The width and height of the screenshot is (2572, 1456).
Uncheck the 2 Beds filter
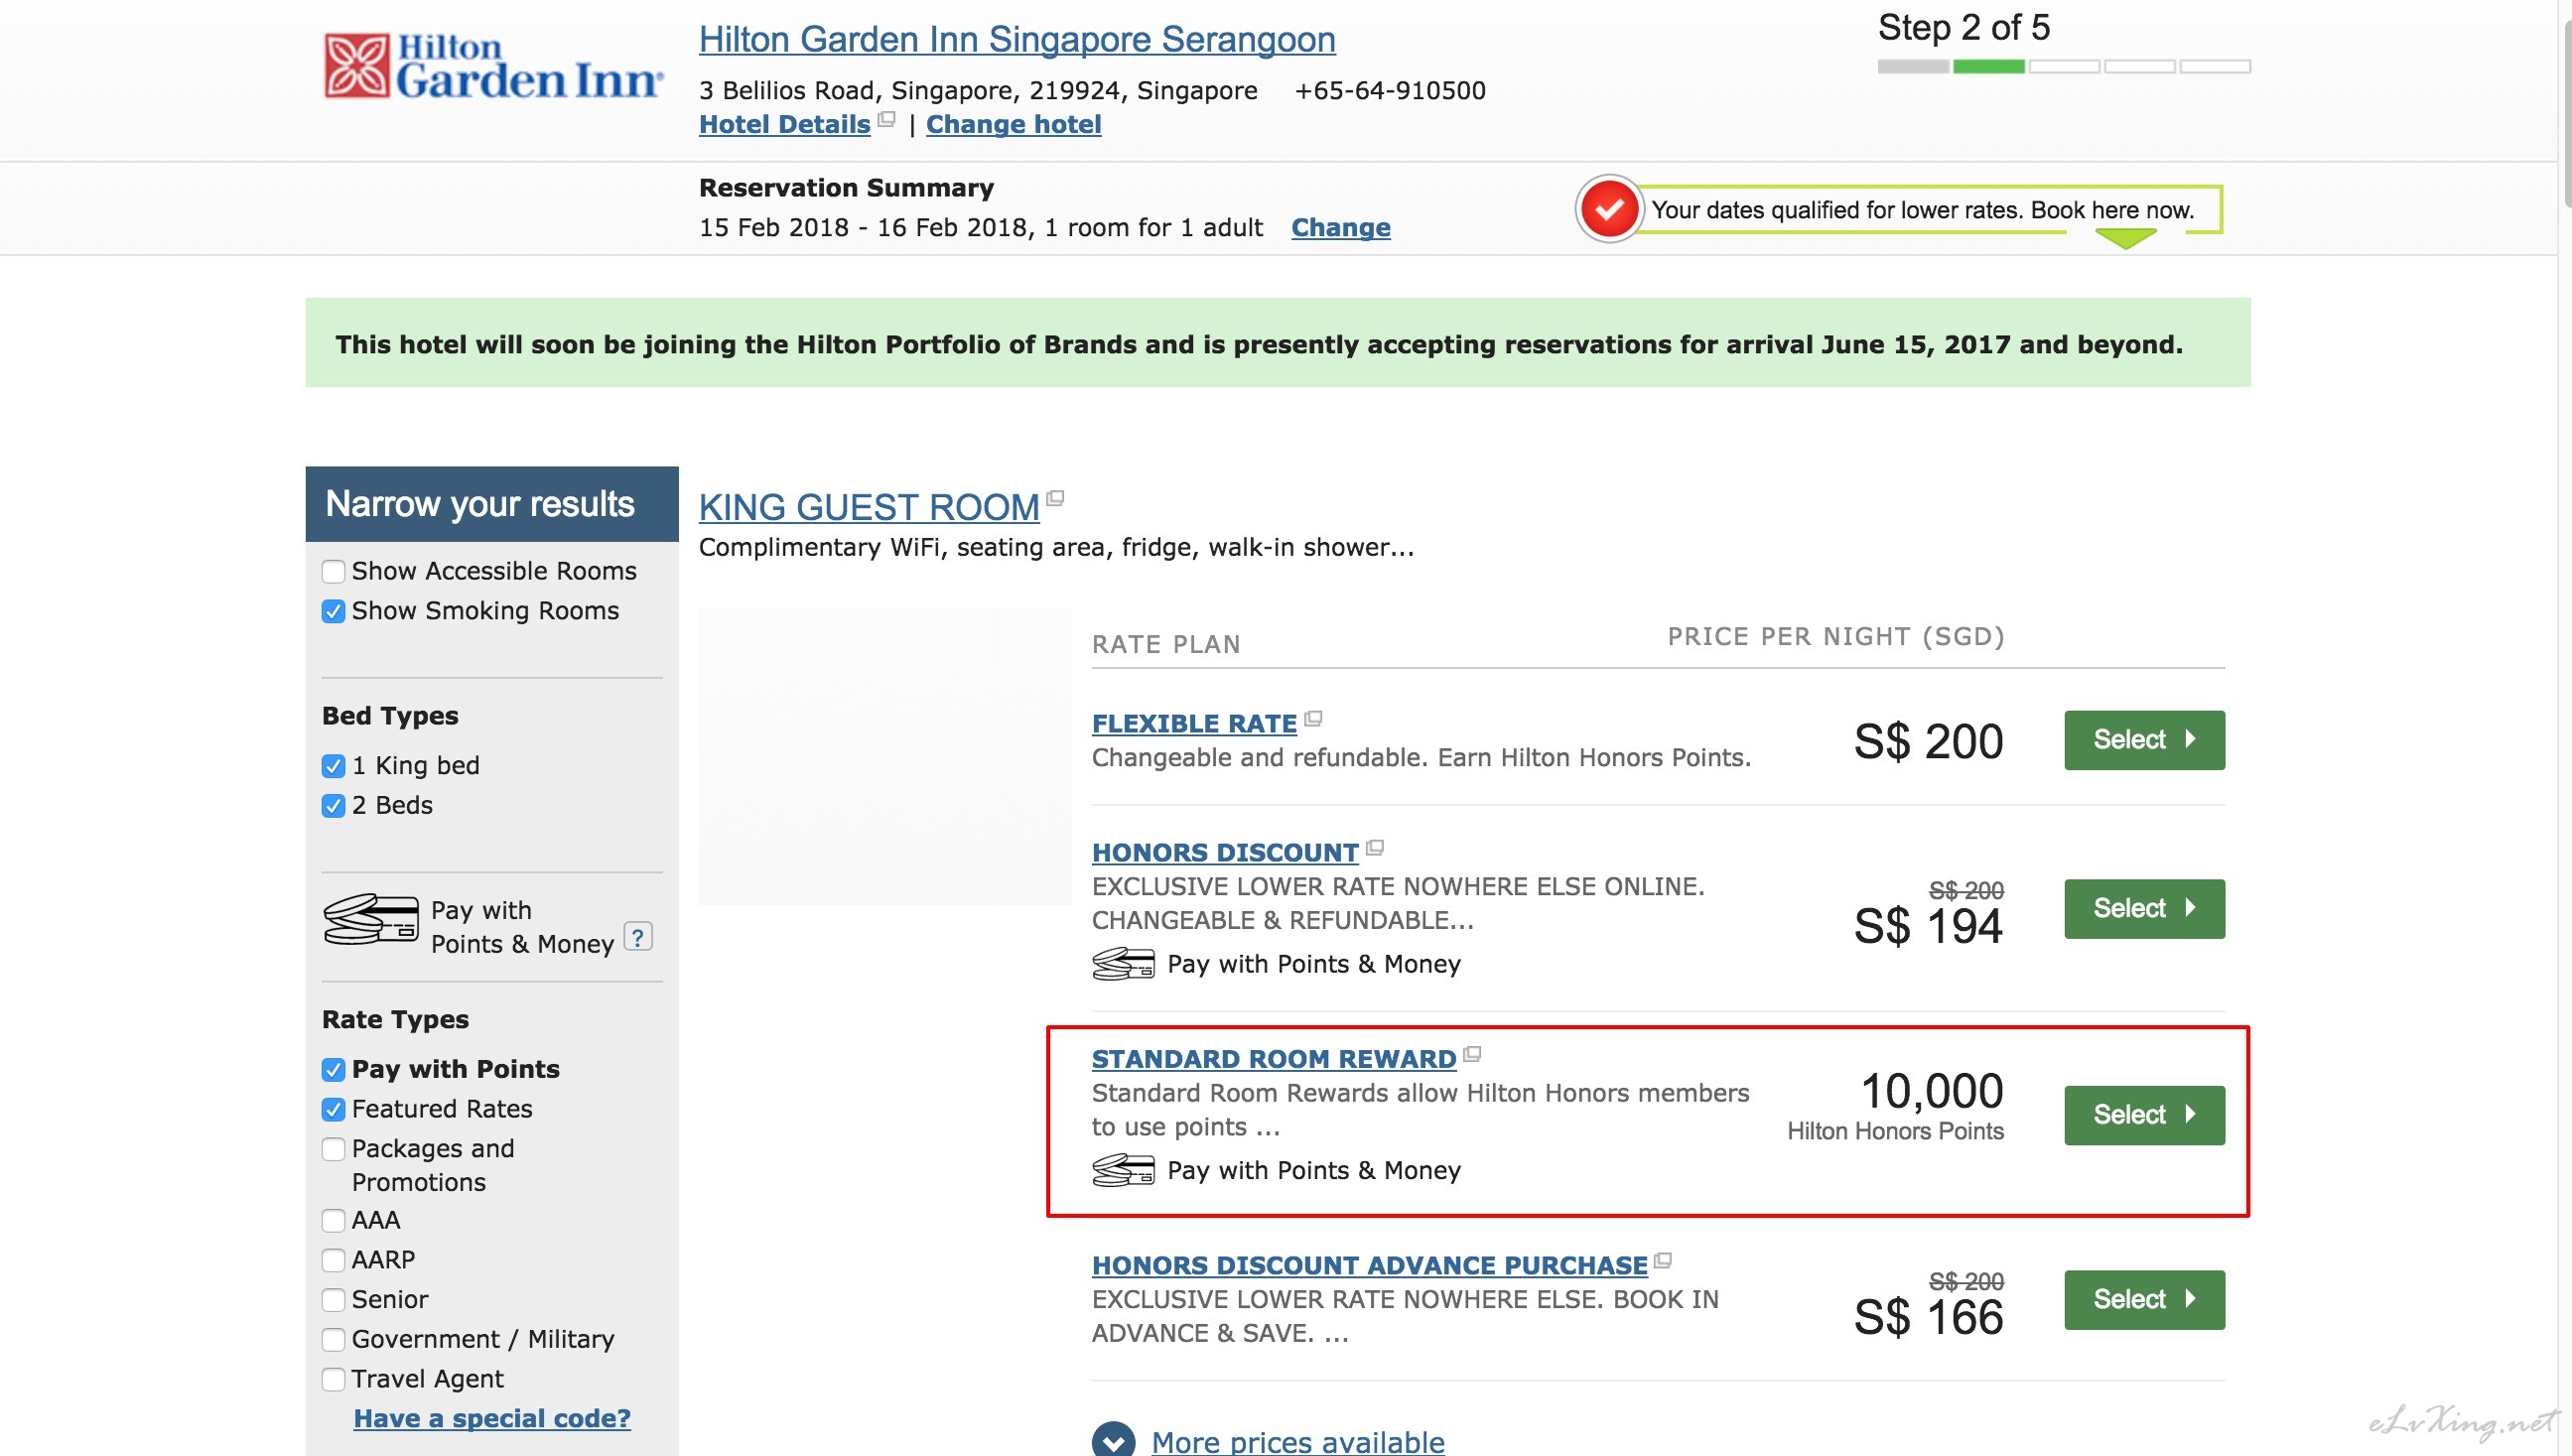click(333, 806)
